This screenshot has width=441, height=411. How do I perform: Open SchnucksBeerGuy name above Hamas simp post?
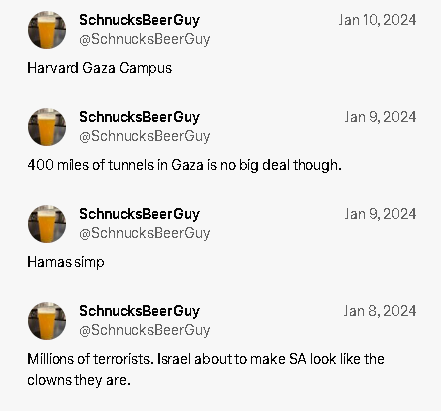[x=139, y=214]
